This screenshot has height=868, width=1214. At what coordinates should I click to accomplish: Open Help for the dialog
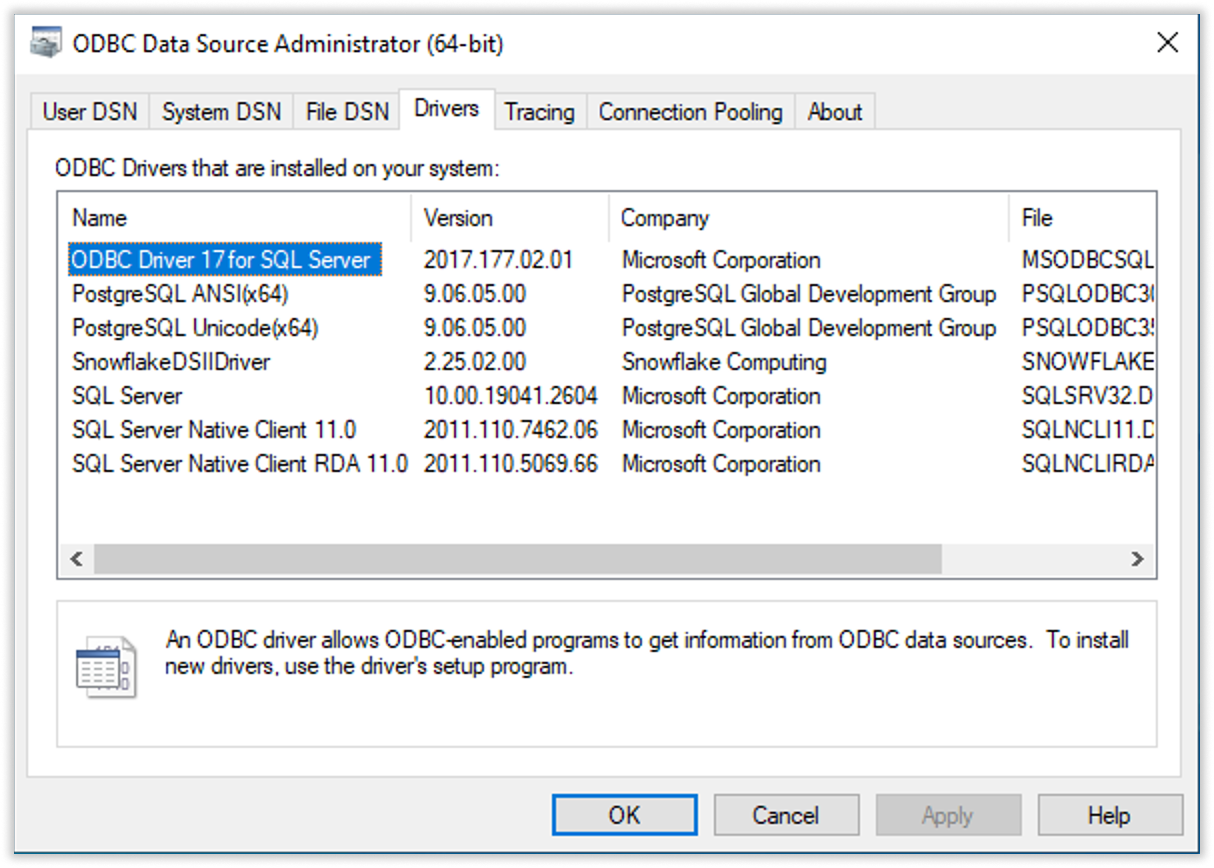(x=1110, y=815)
